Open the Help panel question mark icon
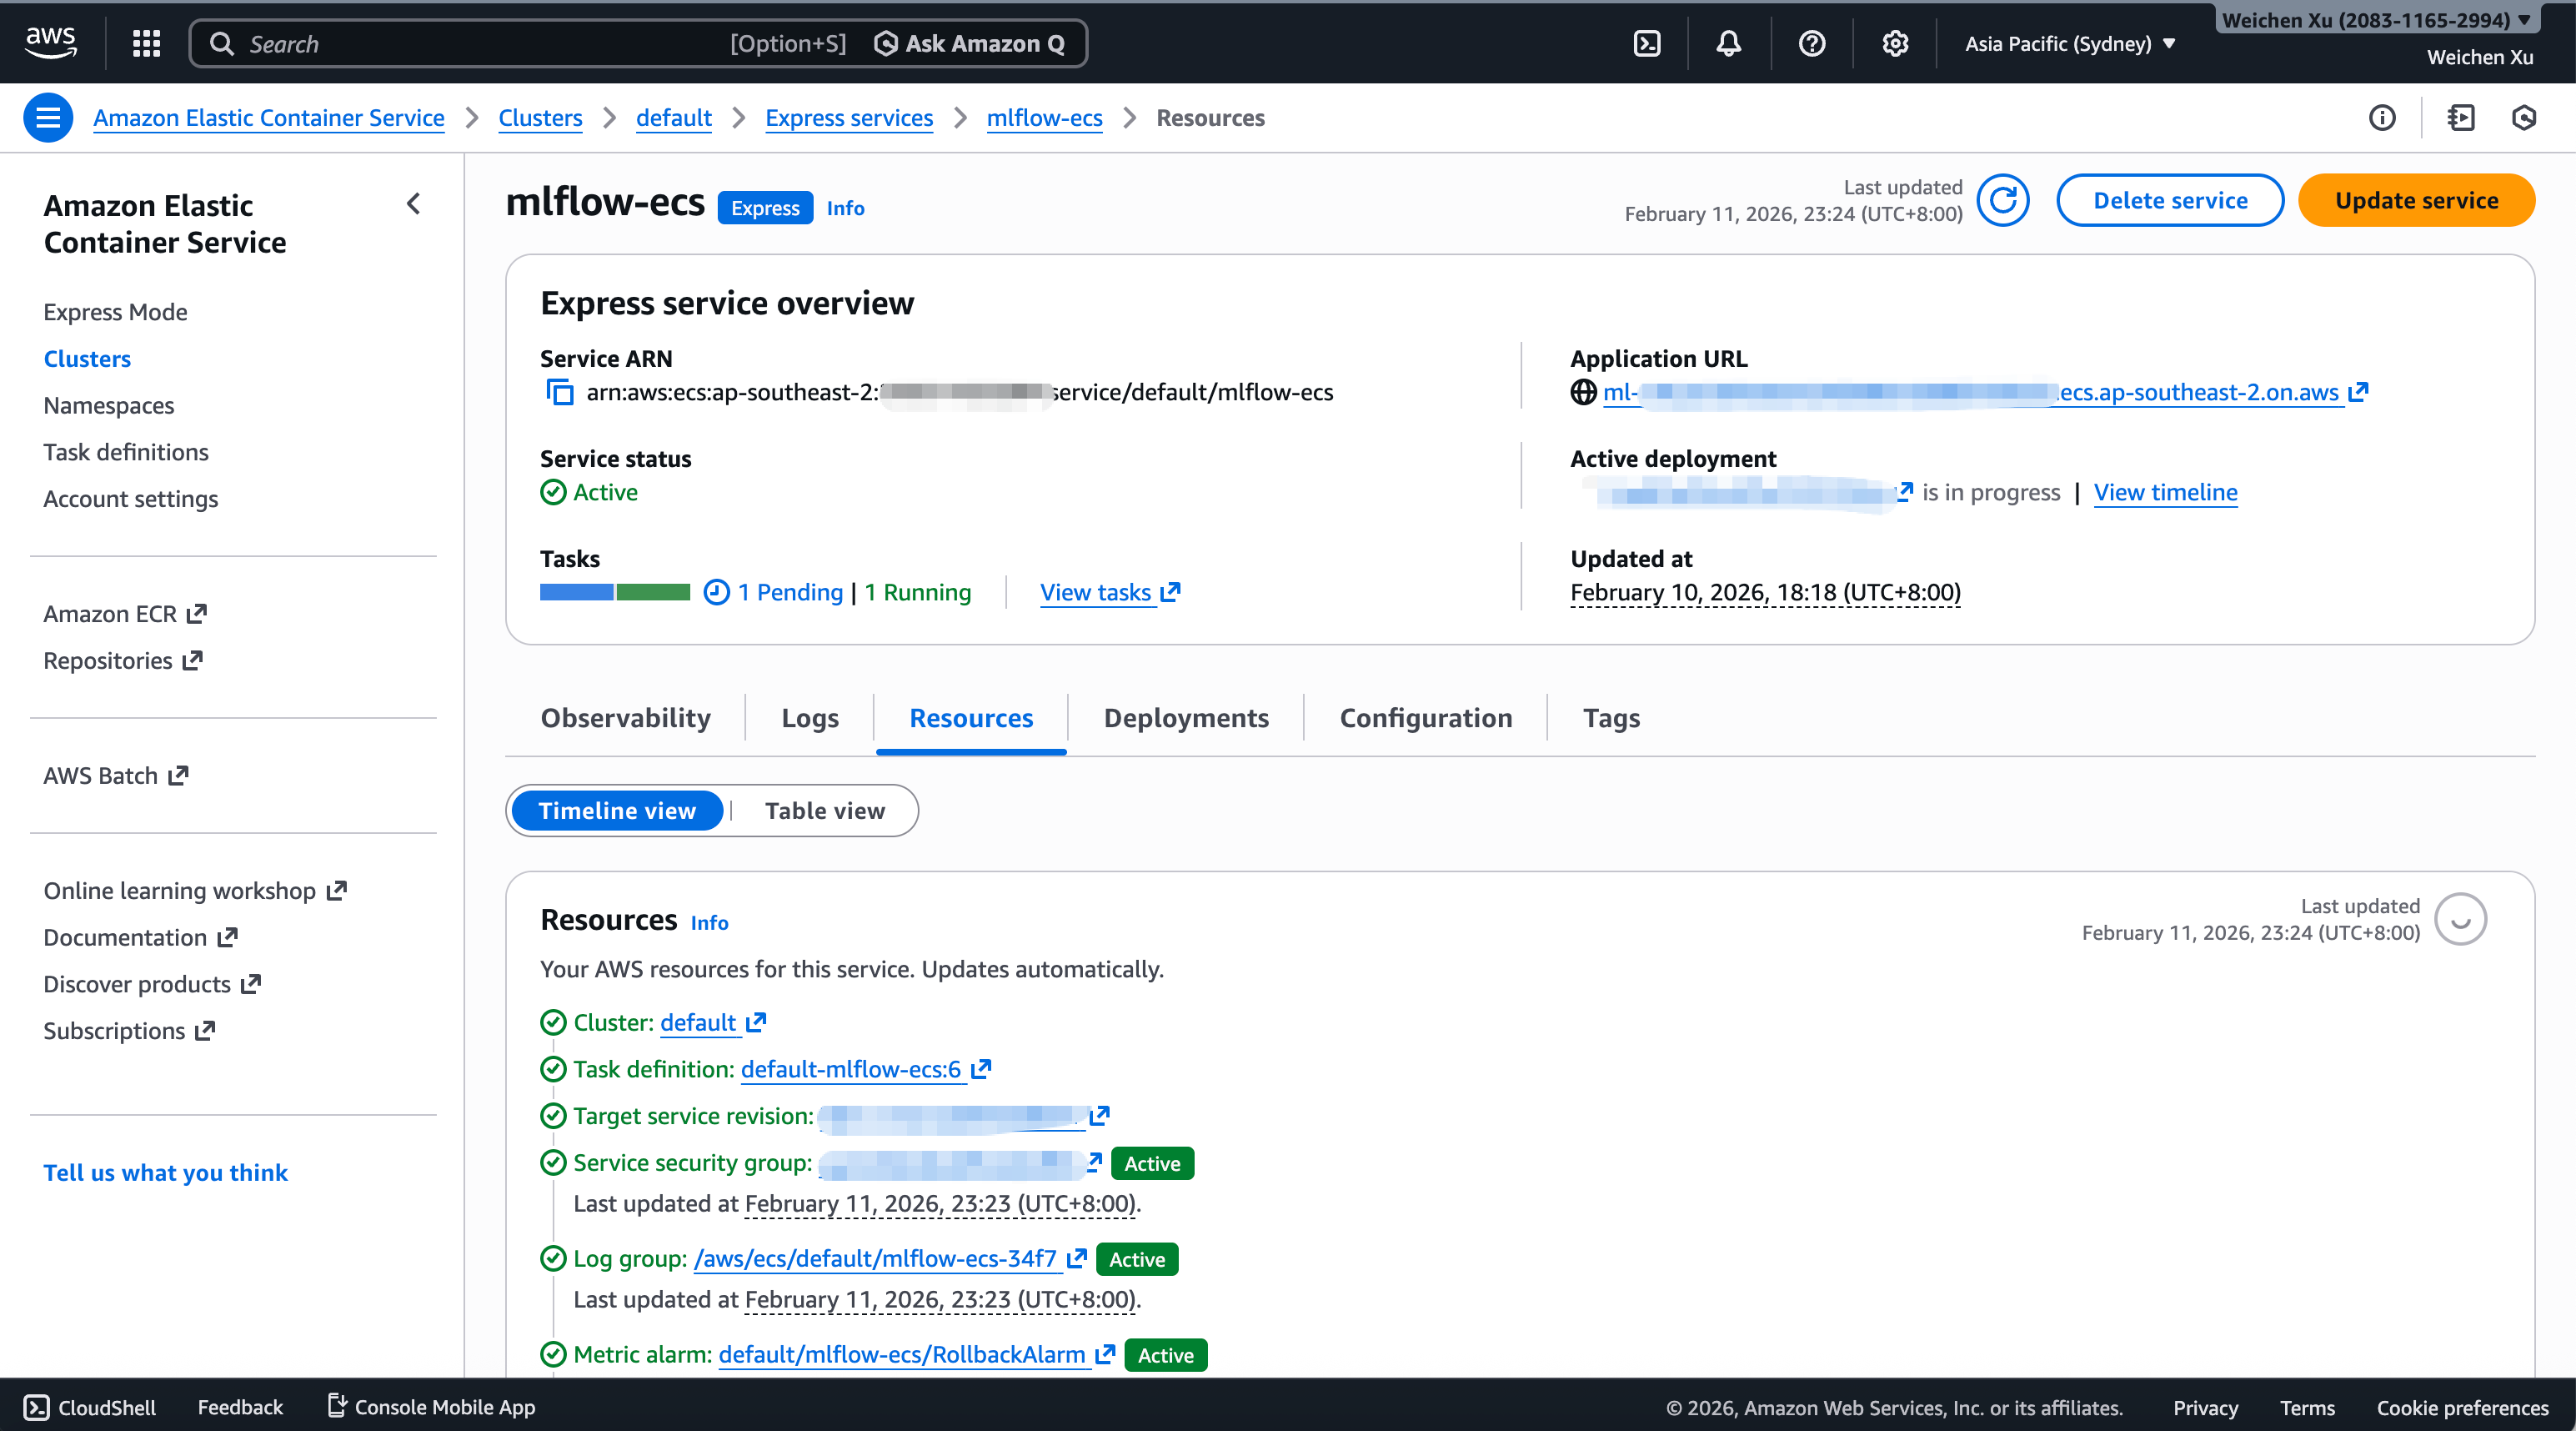The width and height of the screenshot is (2576, 1431). pos(1812,43)
